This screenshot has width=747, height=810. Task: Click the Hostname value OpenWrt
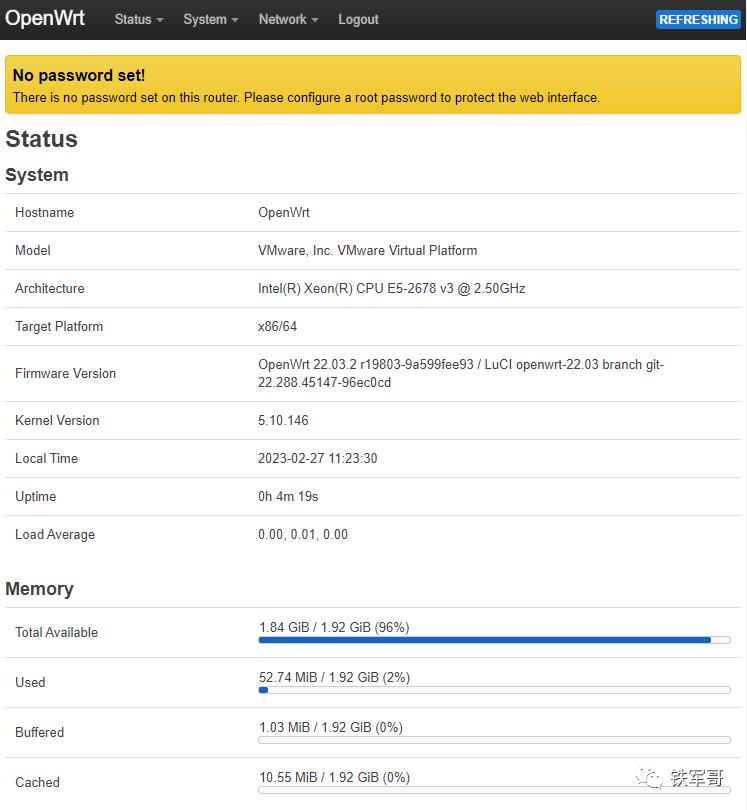coord(284,213)
